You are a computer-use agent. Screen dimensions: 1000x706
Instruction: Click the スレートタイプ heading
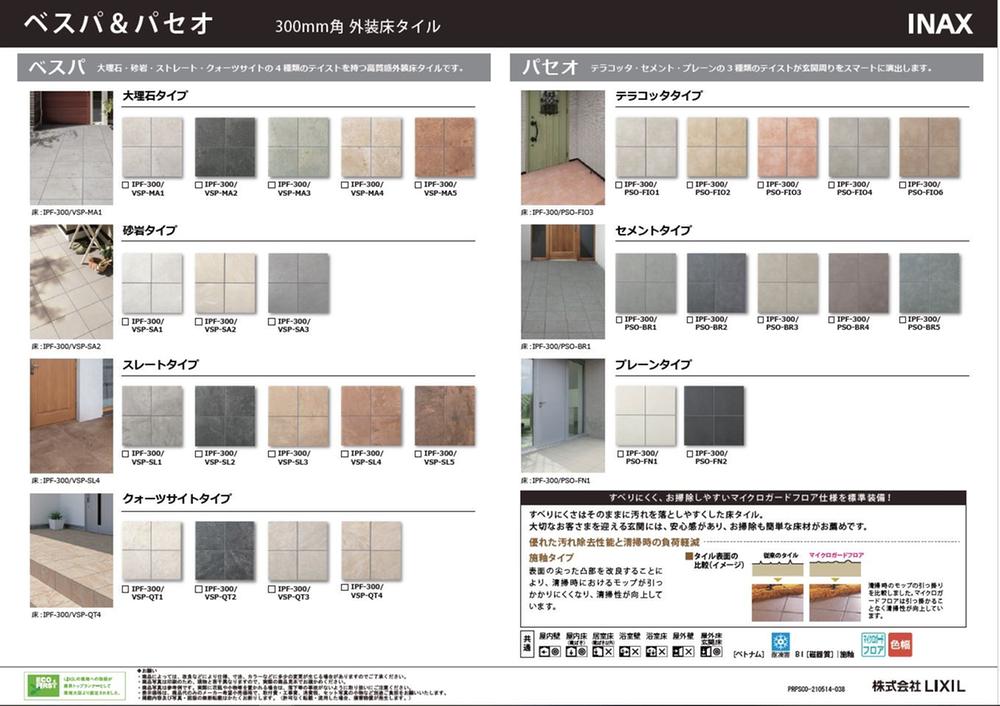(161, 365)
